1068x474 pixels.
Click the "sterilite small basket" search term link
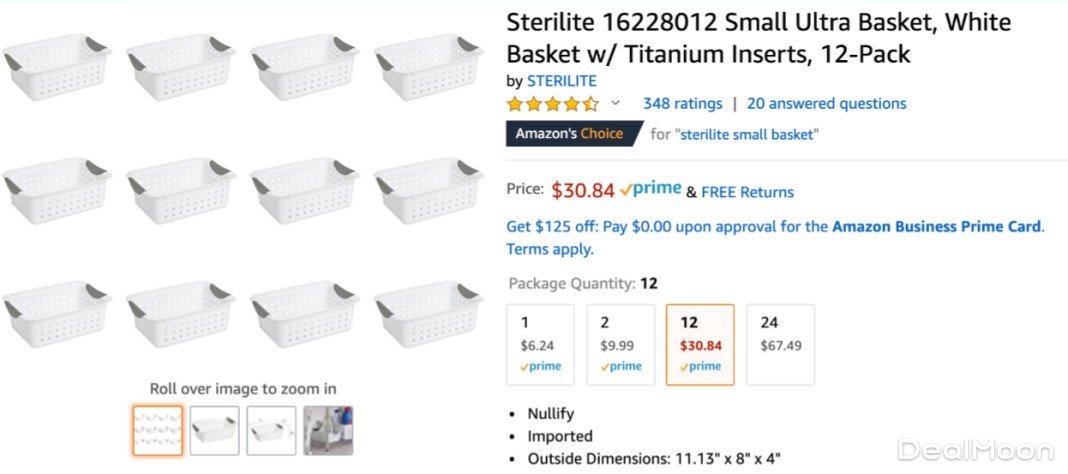(748, 134)
